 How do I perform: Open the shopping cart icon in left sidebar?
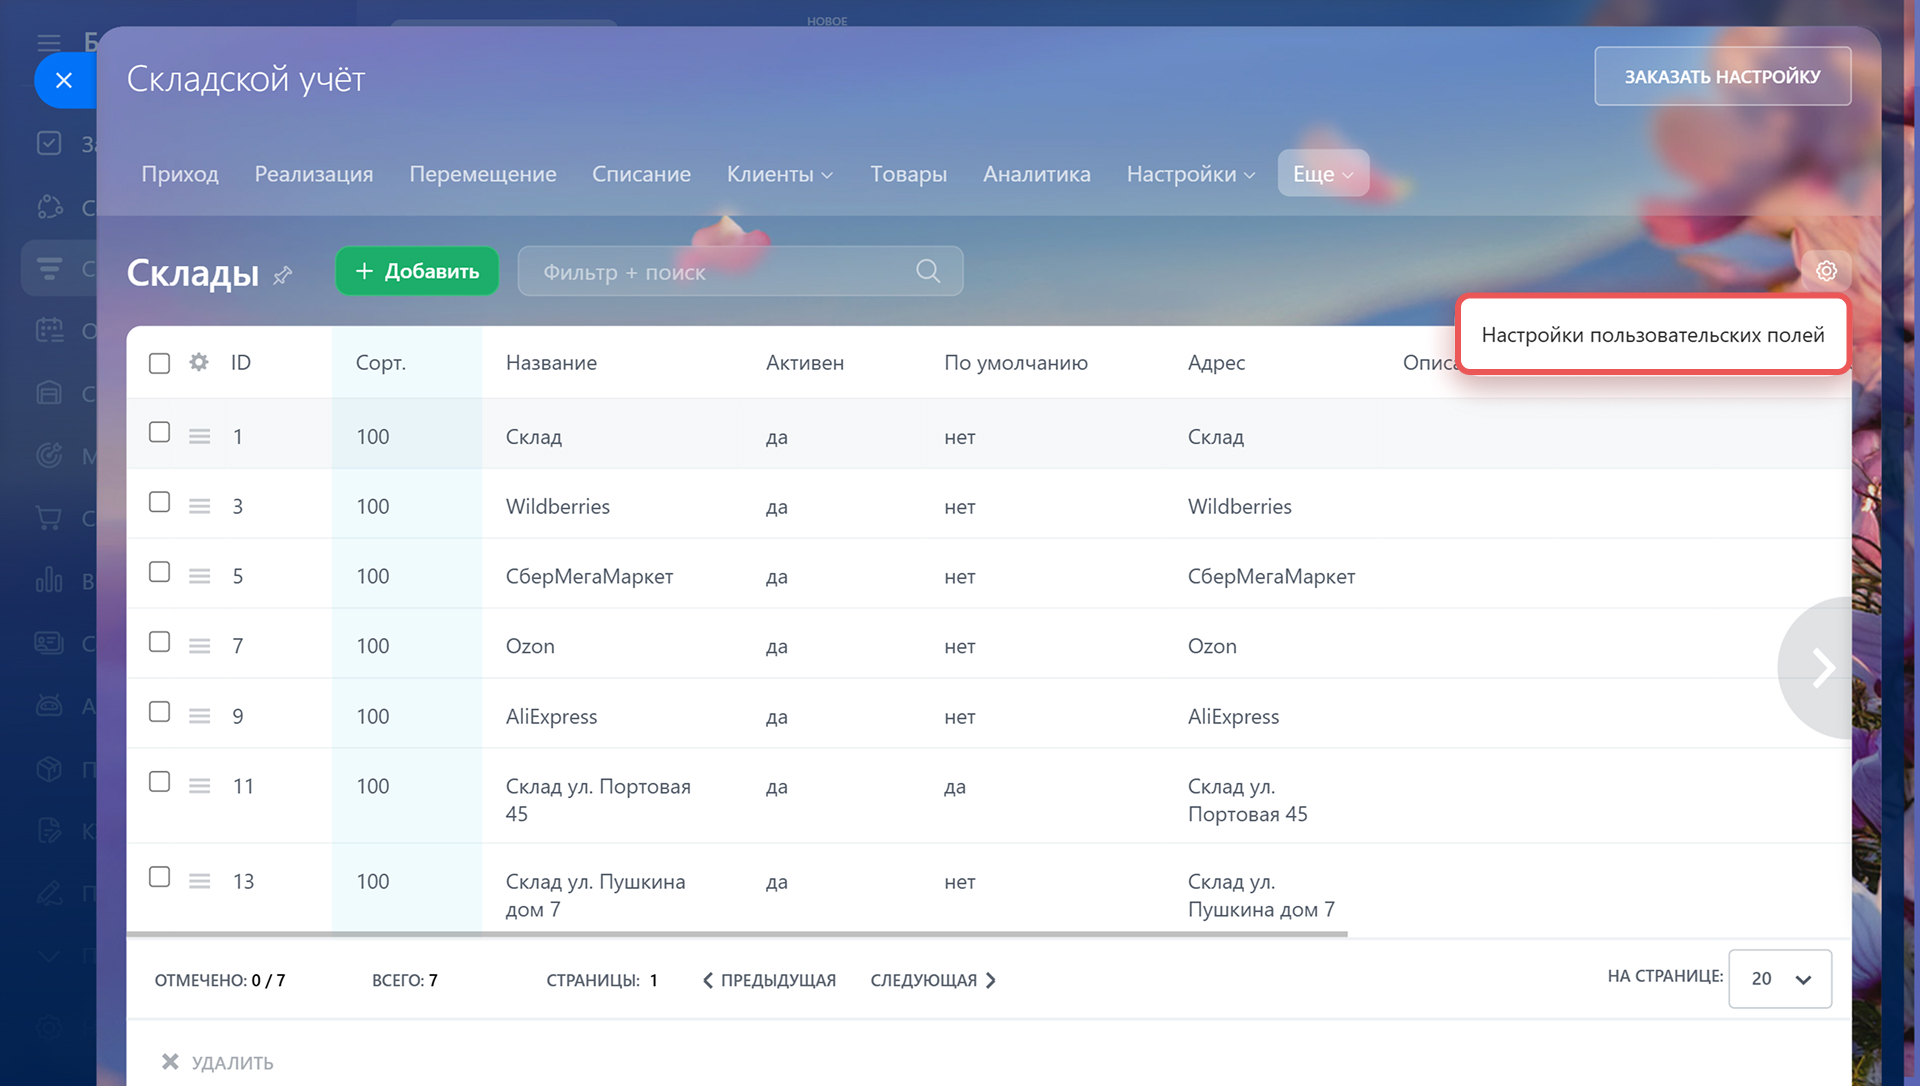pyautogui.click(x=49, y=518)
